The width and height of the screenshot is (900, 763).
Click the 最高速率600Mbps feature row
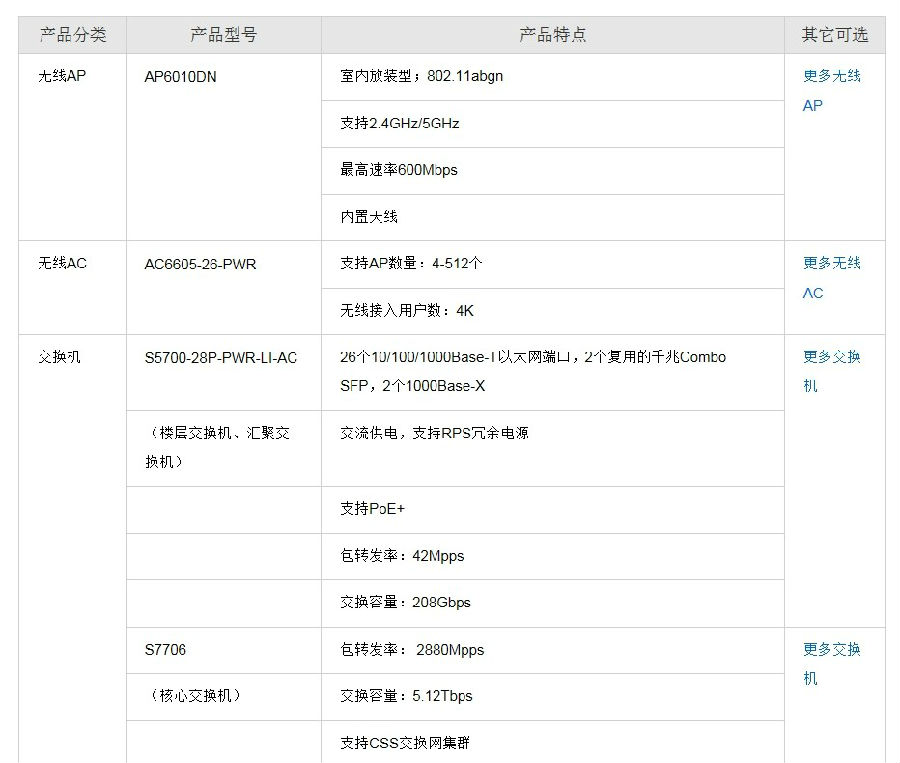(x=398, y=171)
